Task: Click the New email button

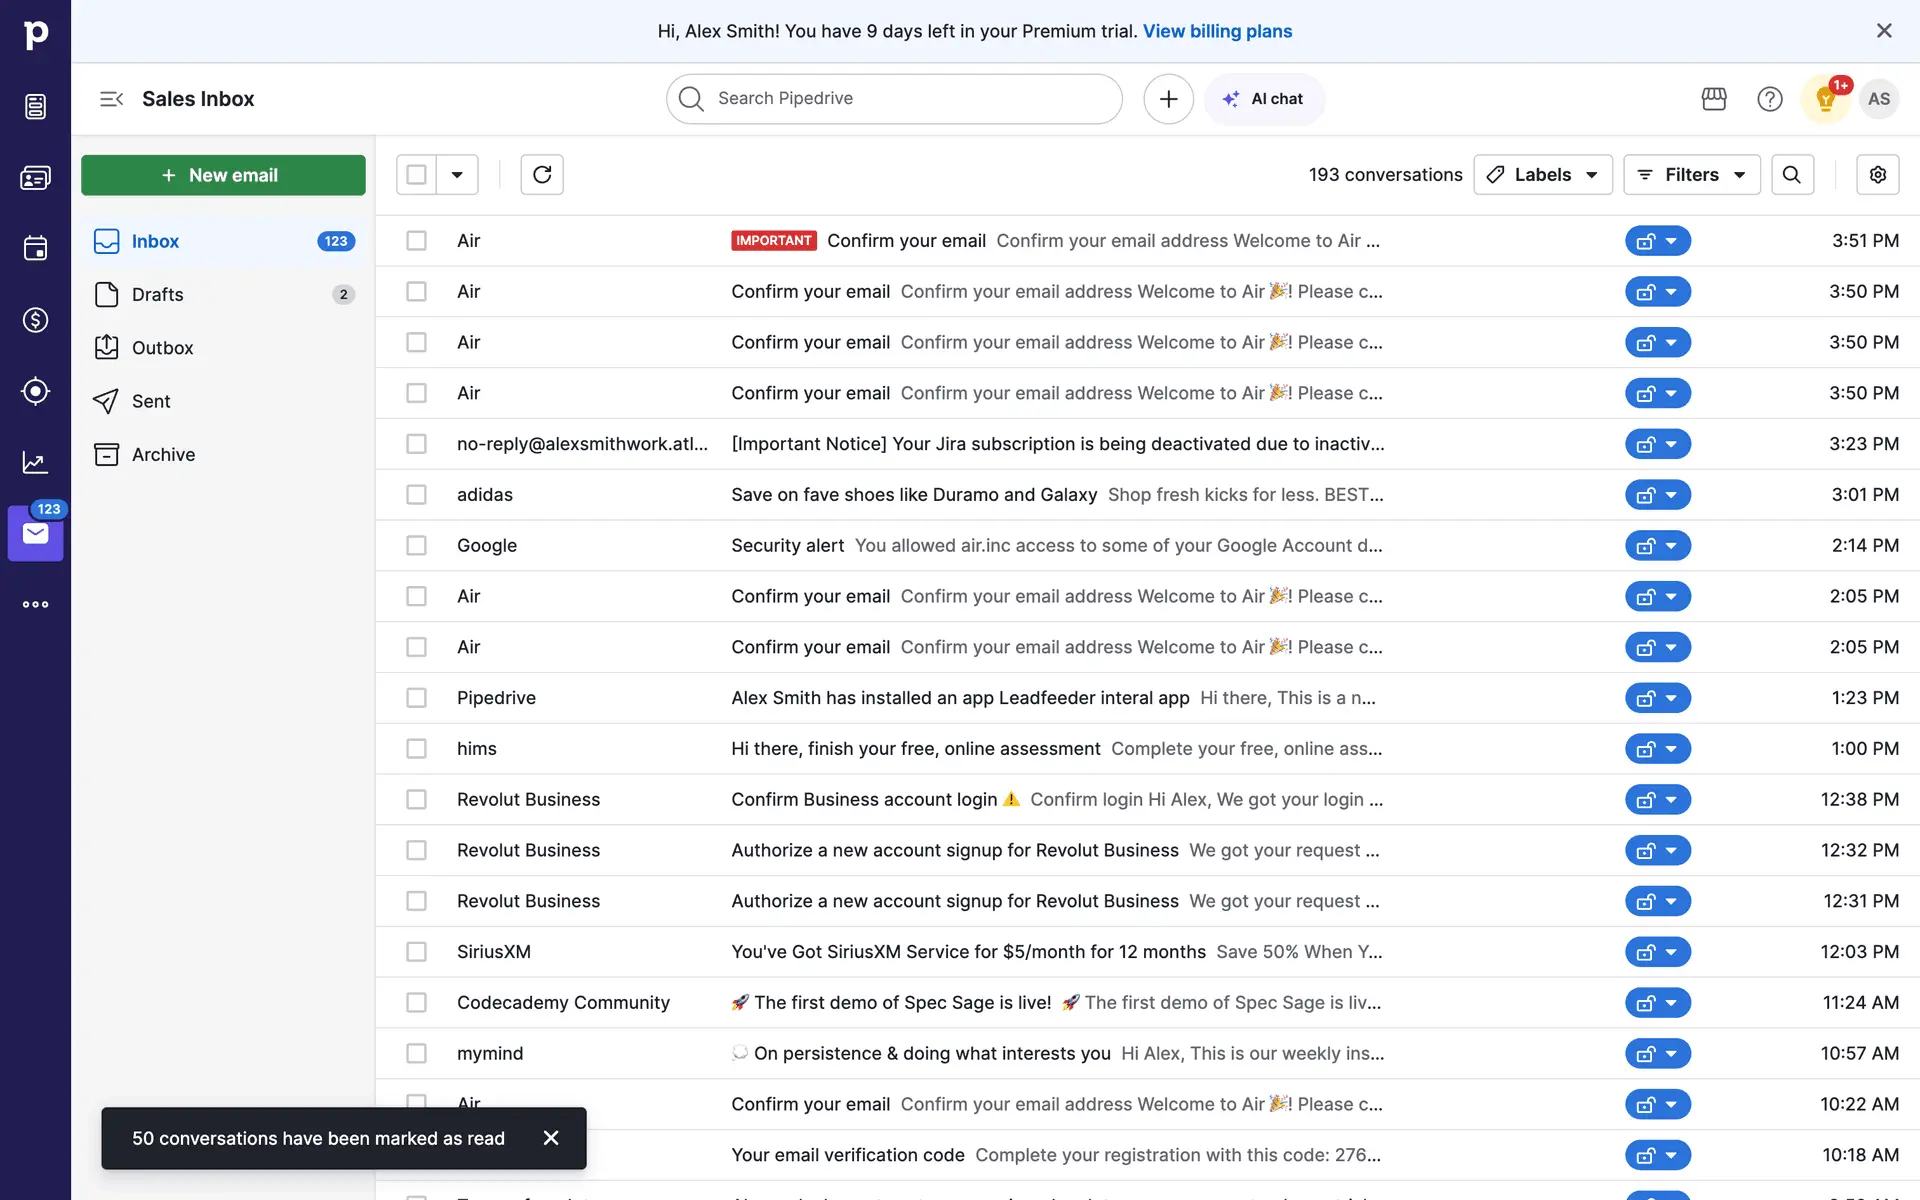Action: (223, 175)
